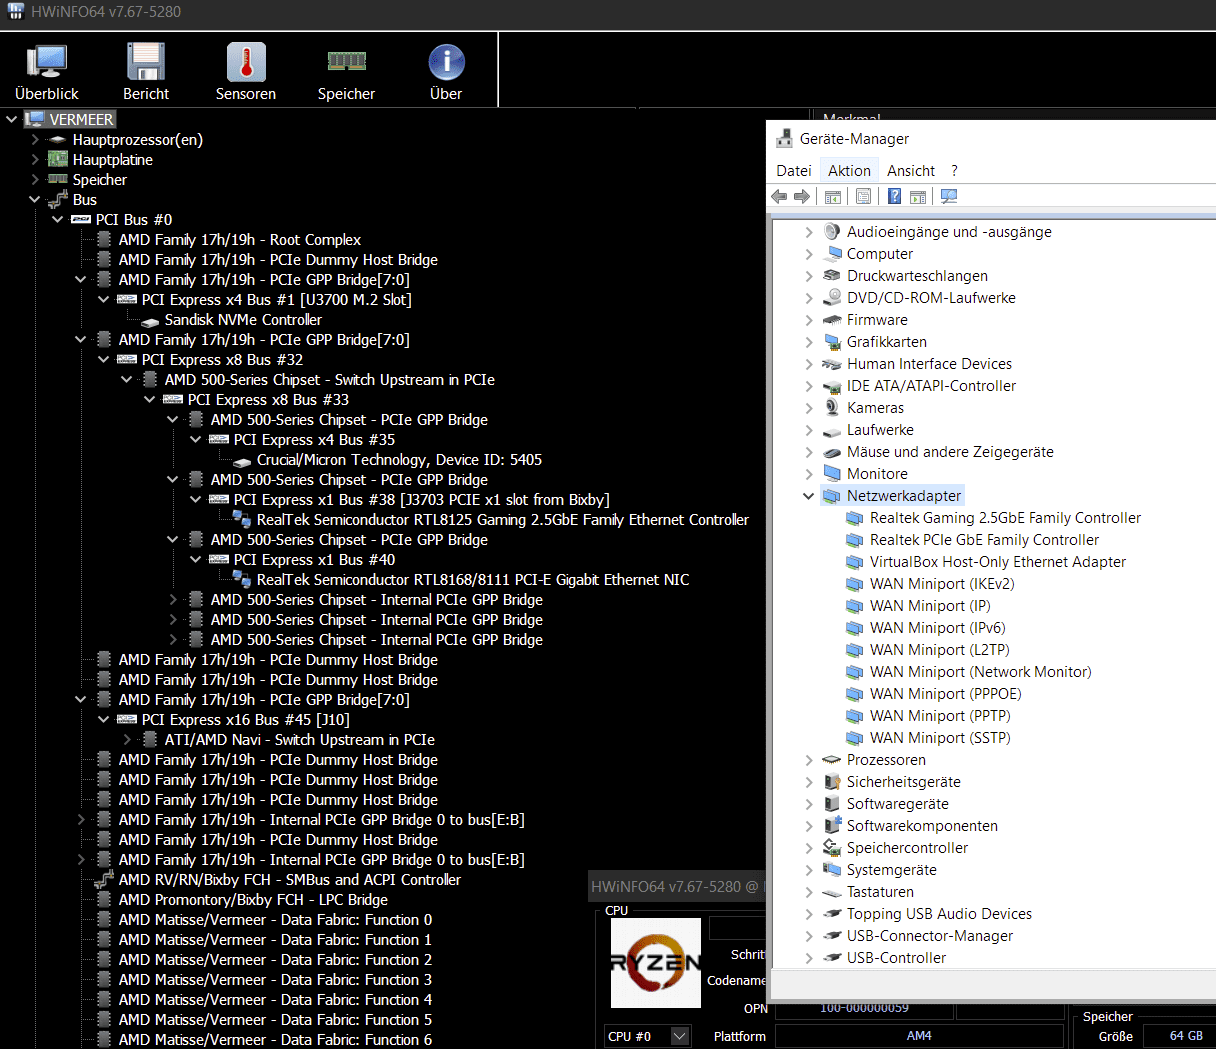Screen dimensions: 1216x1049
Task: Expand the USB-Controller category
Action: pos(808,958)
